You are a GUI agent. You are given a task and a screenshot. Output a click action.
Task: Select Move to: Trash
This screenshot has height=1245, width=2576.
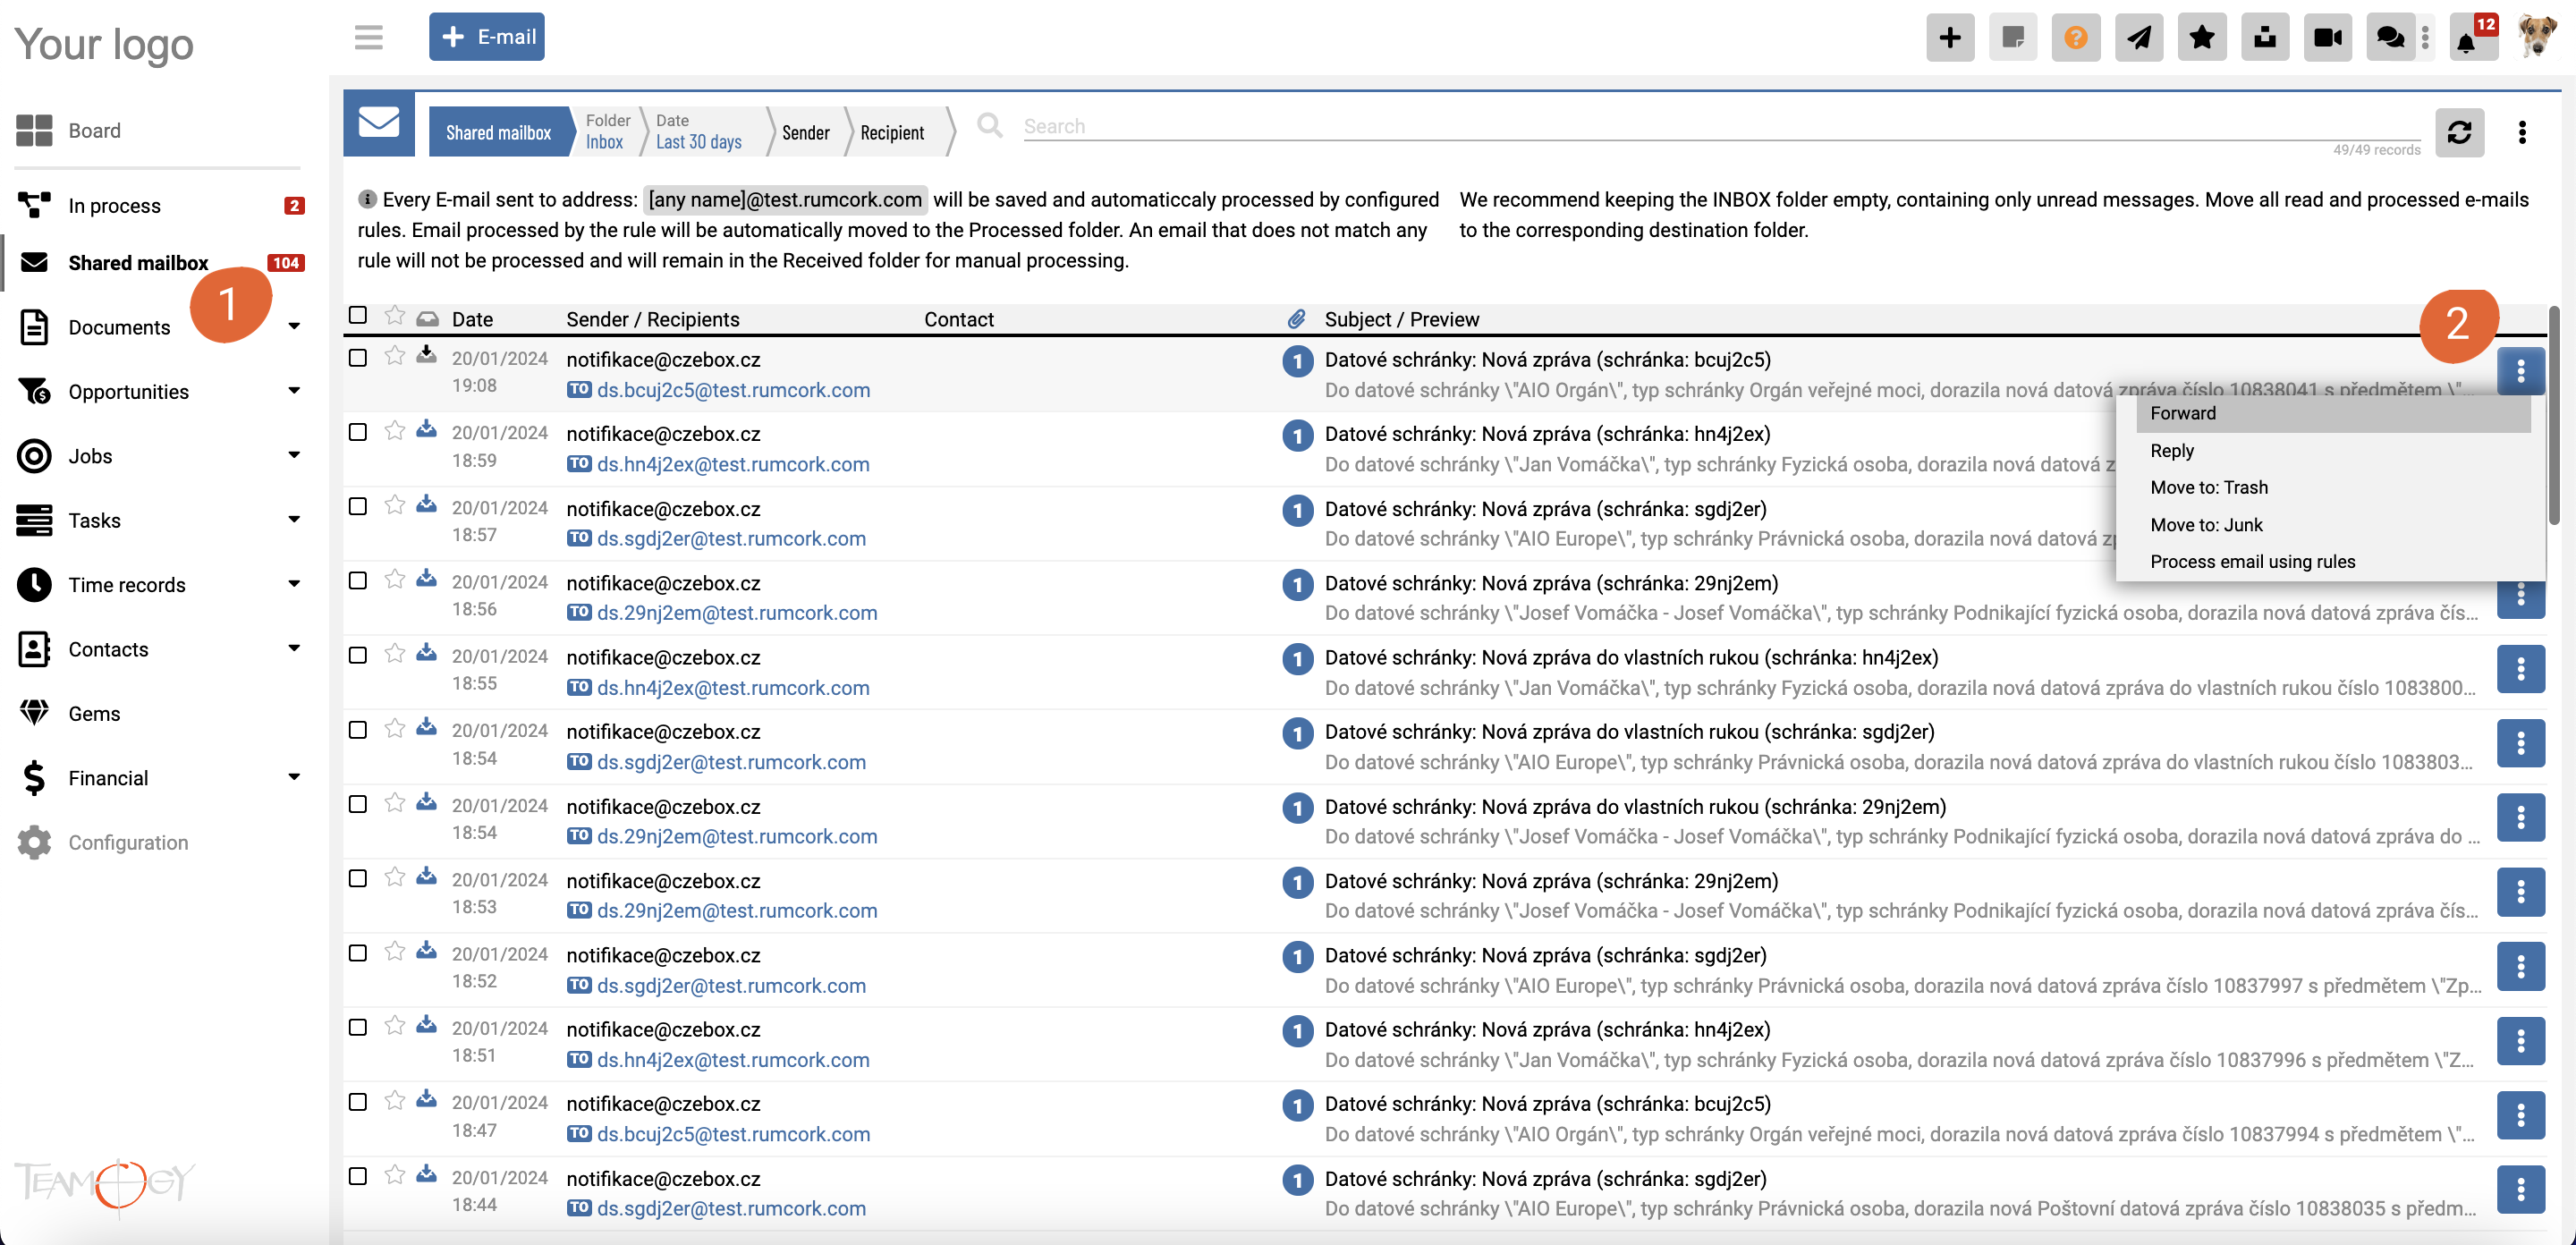click(2333, 487)
